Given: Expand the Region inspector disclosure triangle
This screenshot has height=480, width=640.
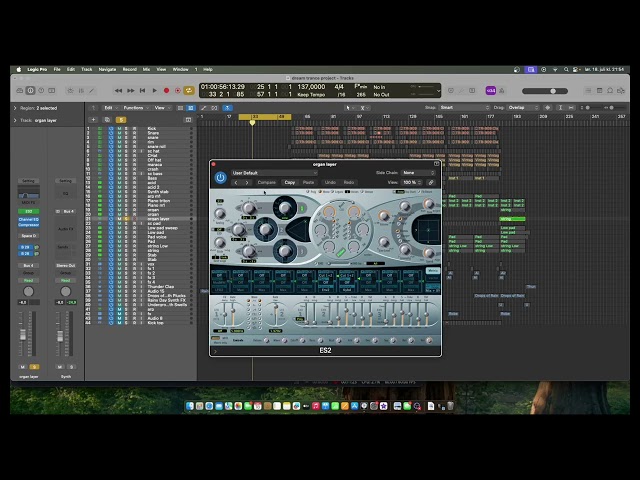Looking at the screenshot, I should [x=15, y=108].
